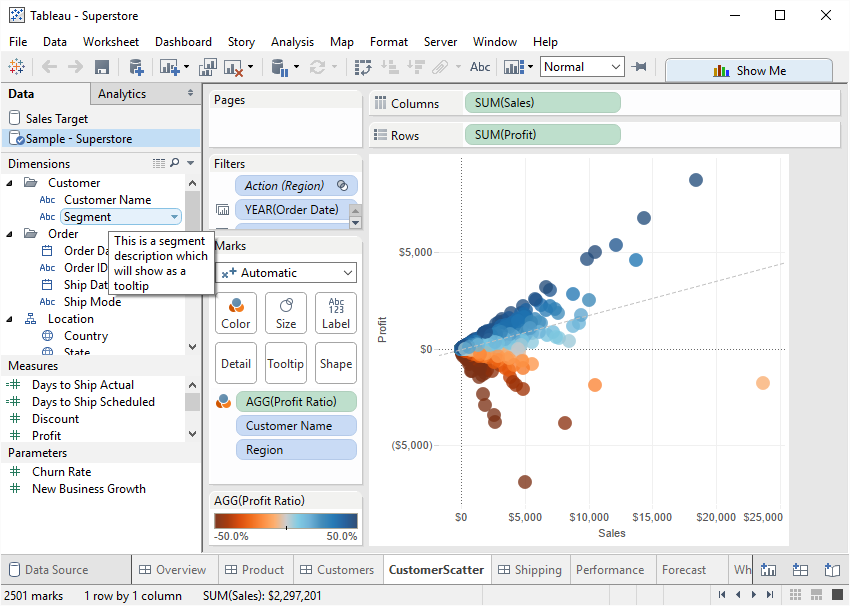Image resolution: width=850 pixels, height=606 pixels.
Task: Click the first-sheet navigation arrow
Action: (x=722, y=595)
